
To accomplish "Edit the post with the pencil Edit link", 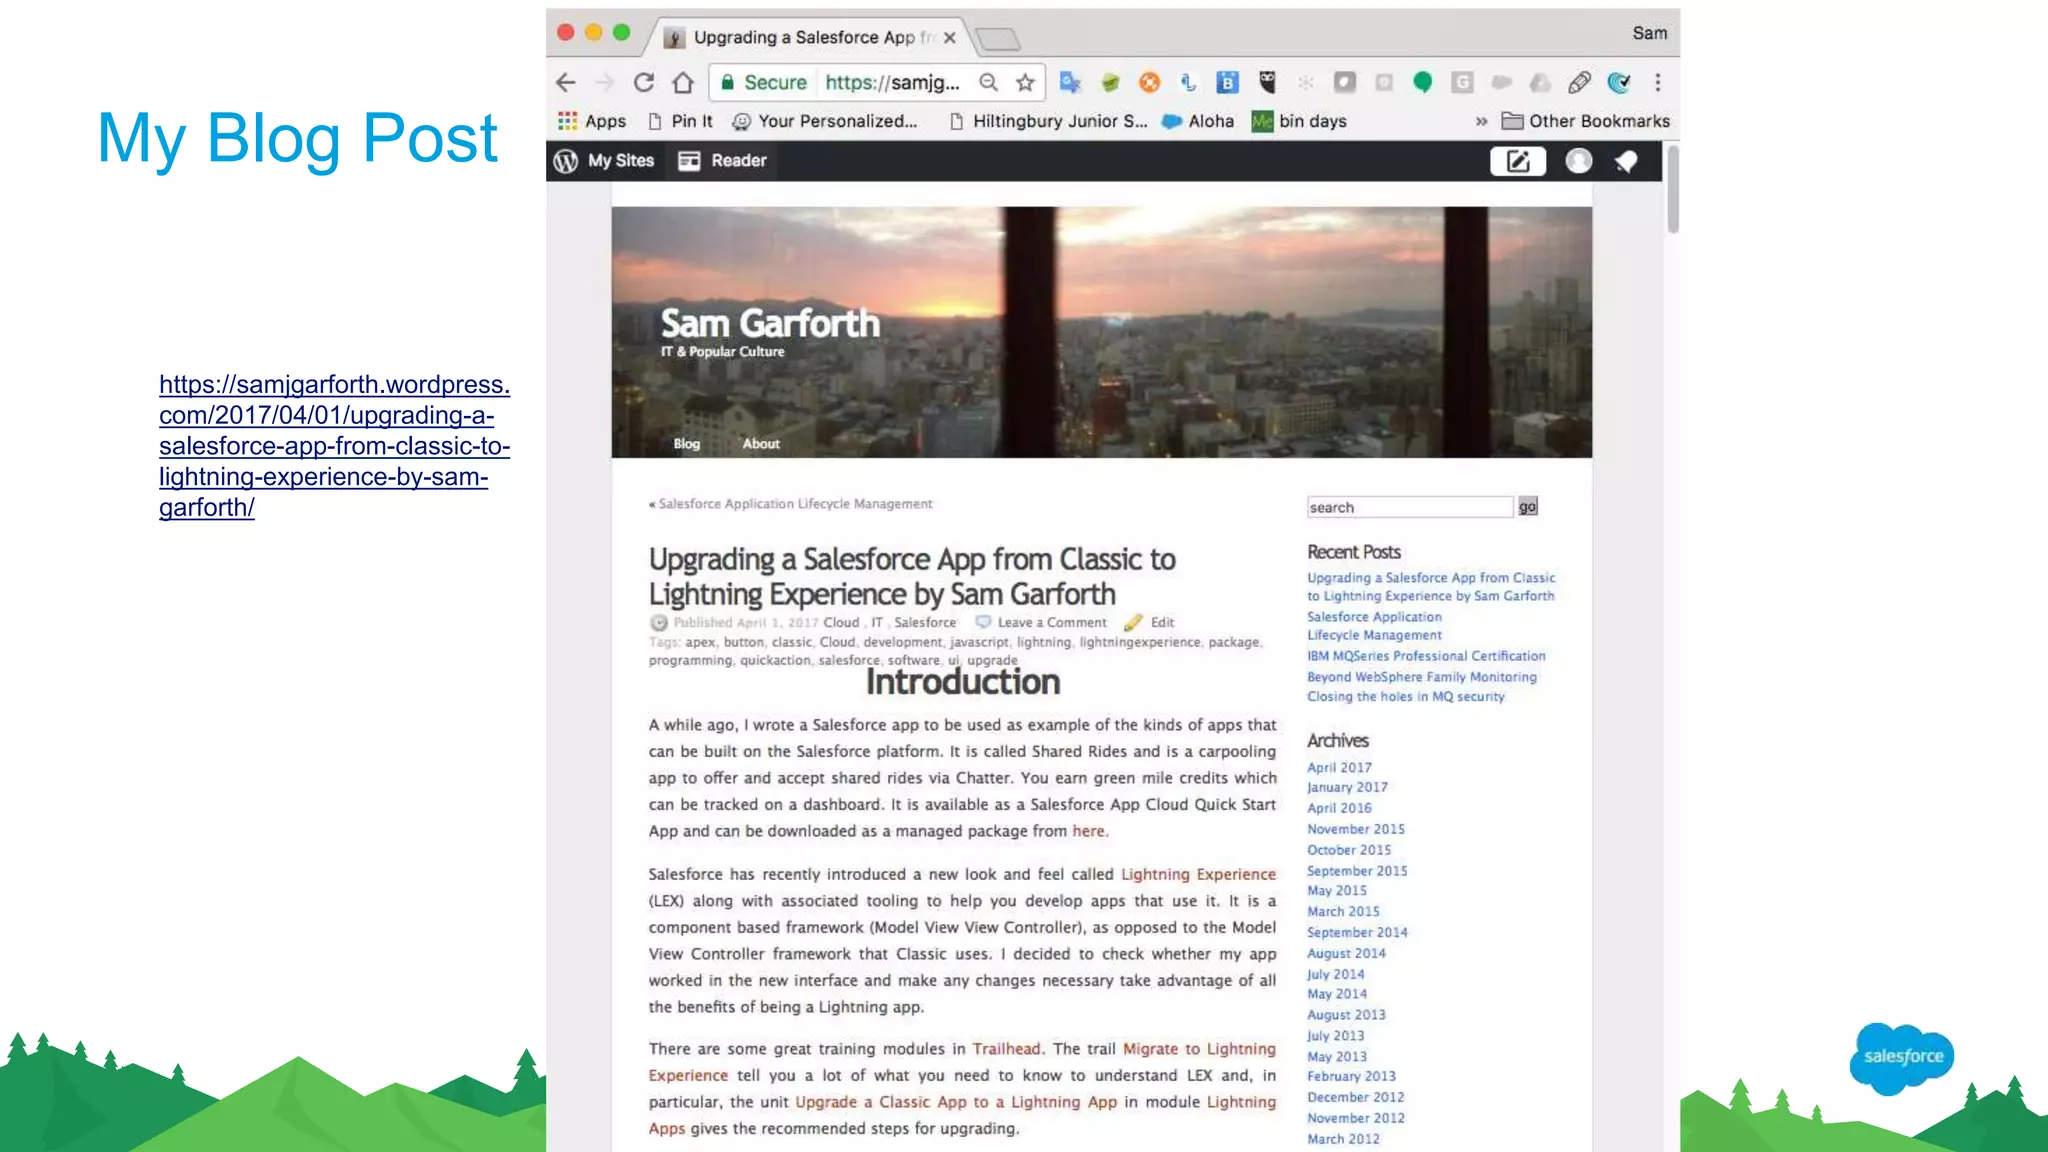I will [x=1150, y=622].
